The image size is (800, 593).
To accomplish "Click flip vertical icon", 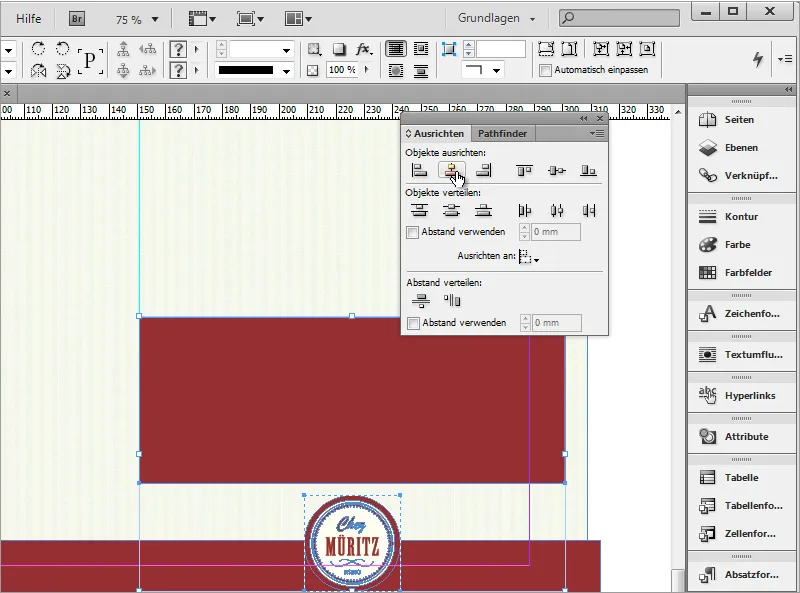I will [x=63, y=70].
